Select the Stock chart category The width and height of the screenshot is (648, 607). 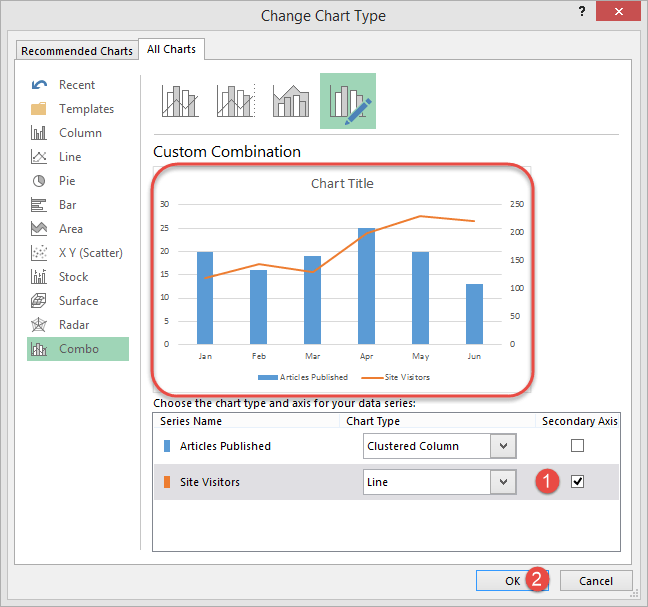(x=73, y=277)
